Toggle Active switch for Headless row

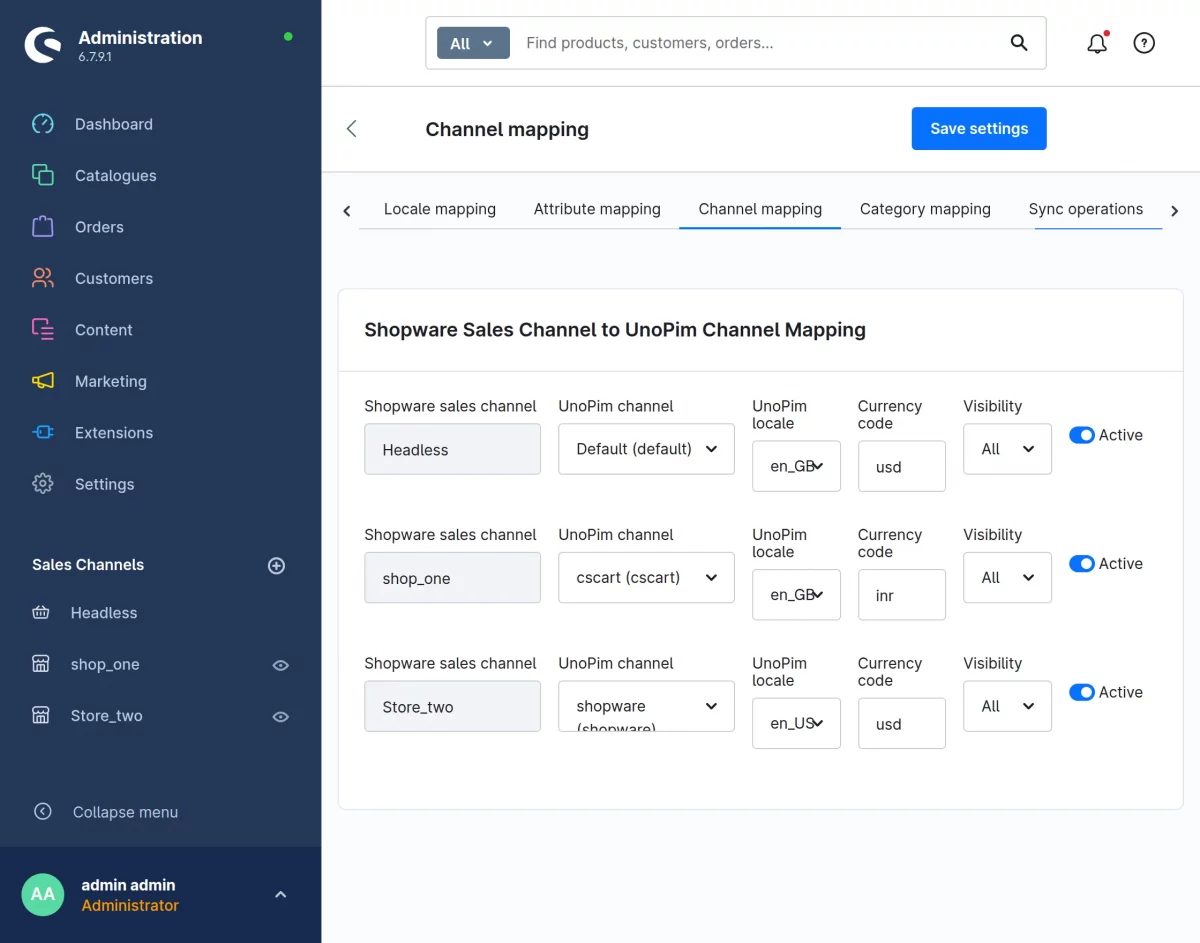(x=1082, y=435)
